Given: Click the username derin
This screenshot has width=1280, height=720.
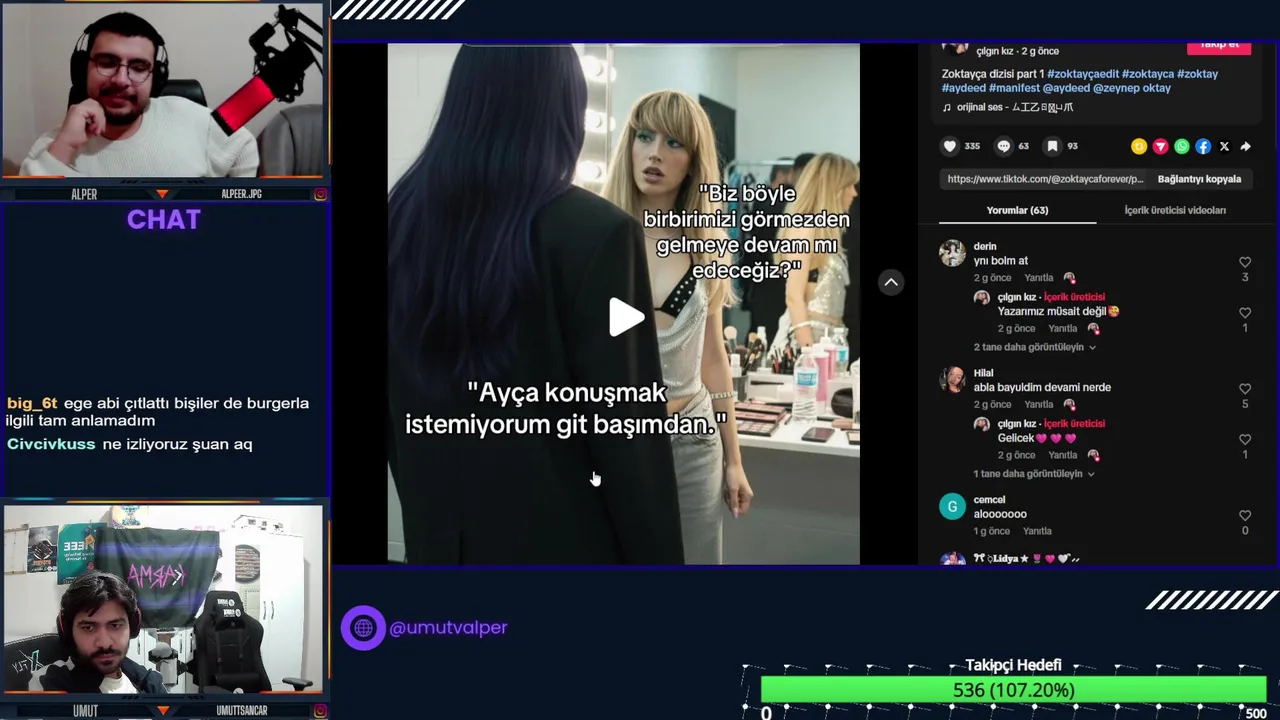Looking at the screenshot, I should pyautogui.click(x=985, y=246).
